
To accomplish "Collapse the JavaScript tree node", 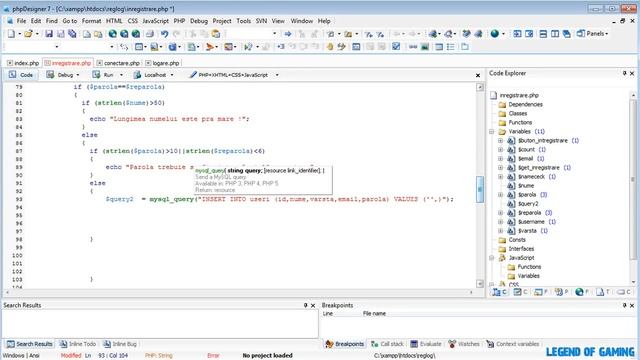I will pos(491,258).
